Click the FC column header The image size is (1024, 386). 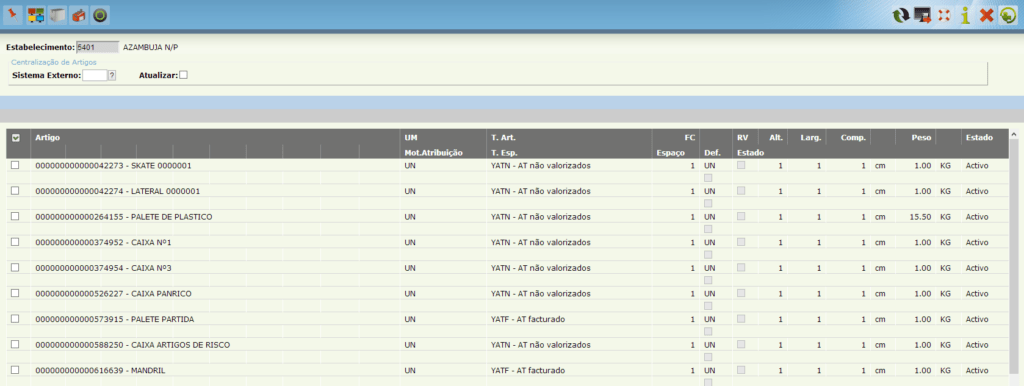tap(690, 138)
